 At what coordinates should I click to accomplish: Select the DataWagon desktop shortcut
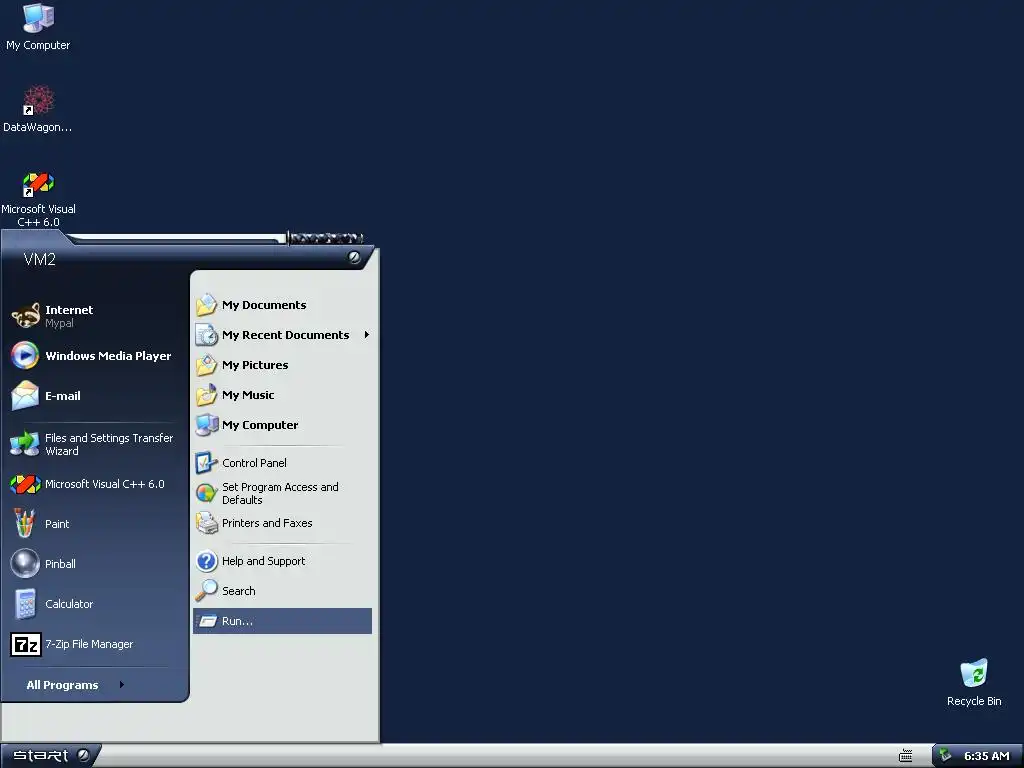point(38,108)
